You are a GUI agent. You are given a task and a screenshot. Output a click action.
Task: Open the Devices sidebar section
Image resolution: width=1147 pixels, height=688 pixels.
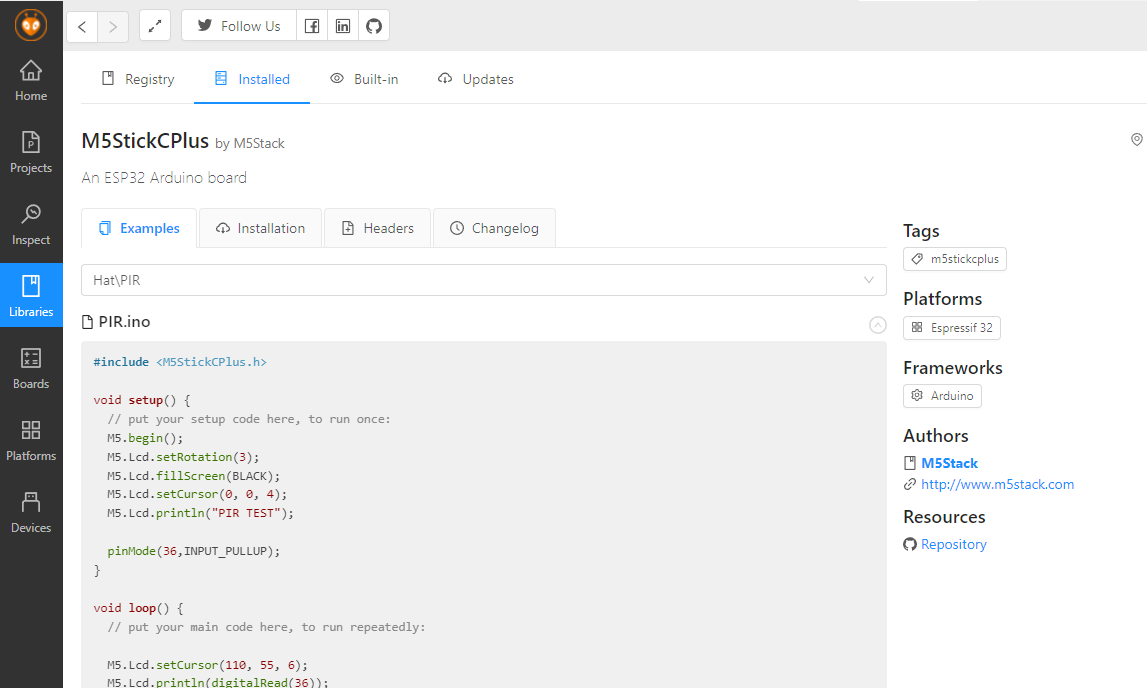31,513
